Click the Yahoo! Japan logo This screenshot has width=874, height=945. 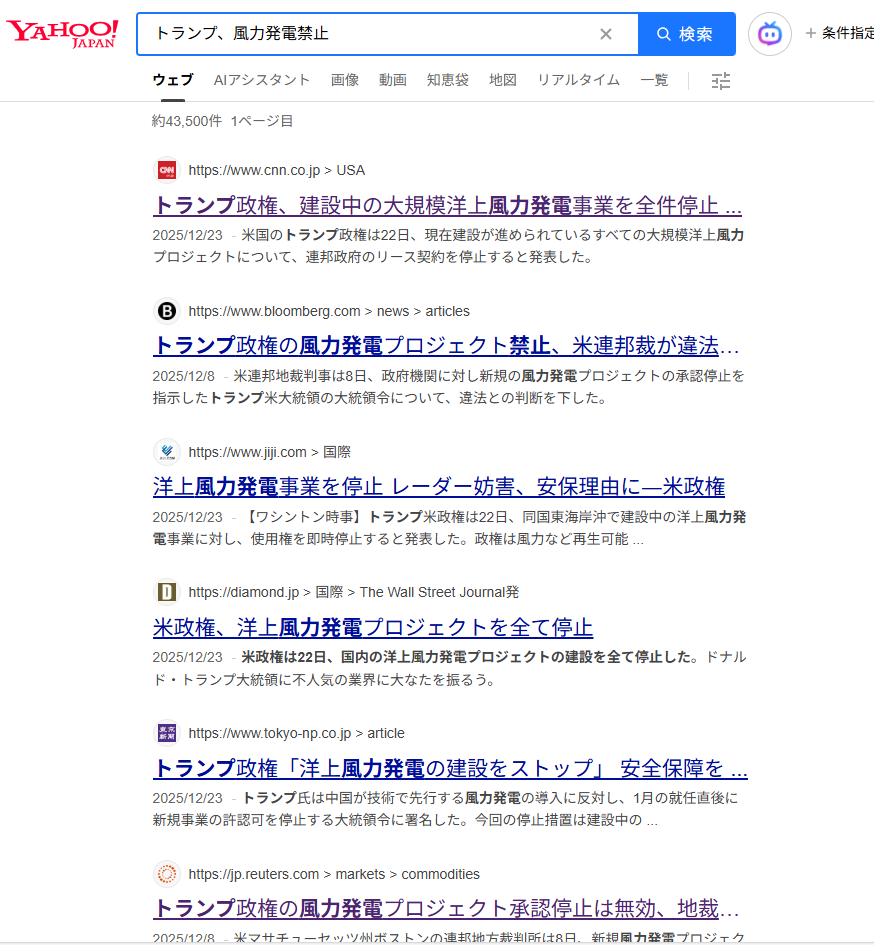[x=62, y=33]
